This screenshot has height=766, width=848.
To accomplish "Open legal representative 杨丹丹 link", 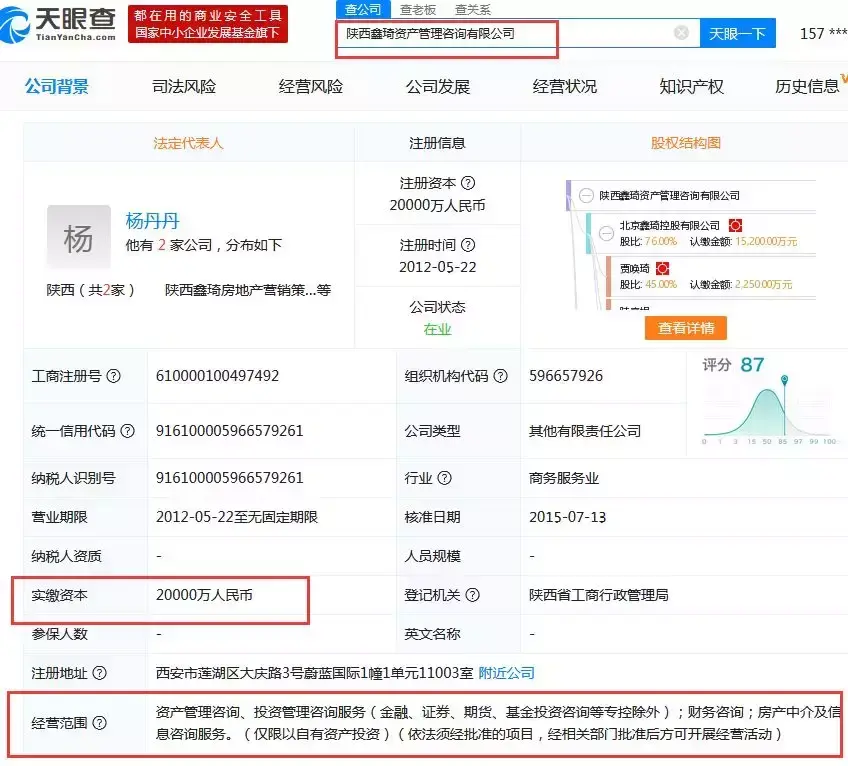I will click(x=153, y=221).
